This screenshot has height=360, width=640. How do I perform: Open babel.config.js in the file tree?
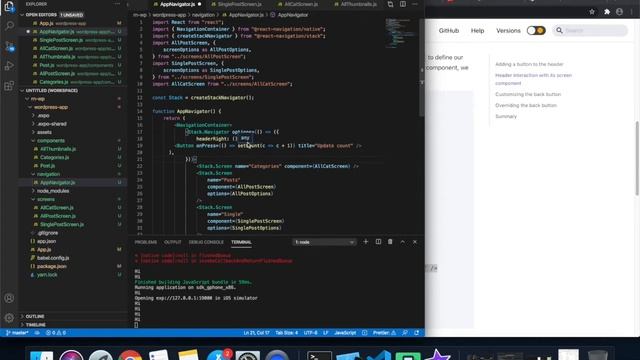point(53,258)
